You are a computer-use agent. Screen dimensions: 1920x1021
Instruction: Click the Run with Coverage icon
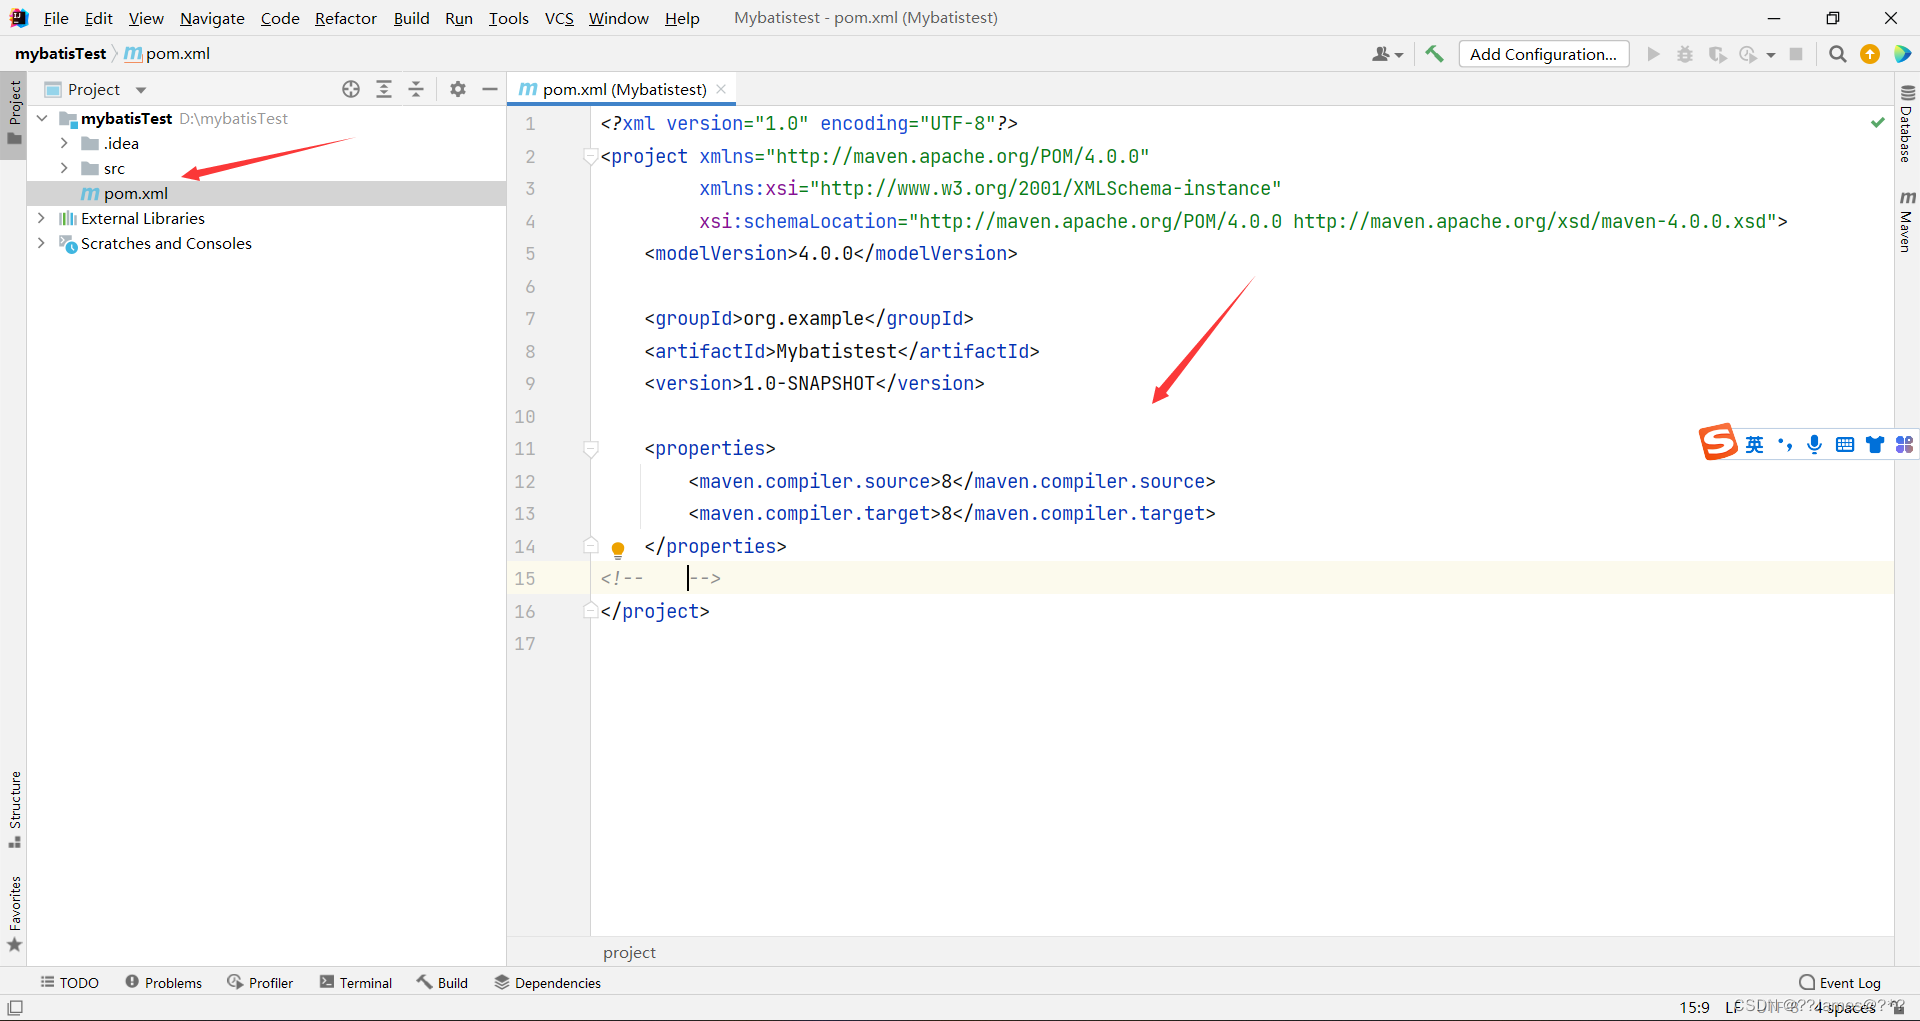[x=1717, y=54]
